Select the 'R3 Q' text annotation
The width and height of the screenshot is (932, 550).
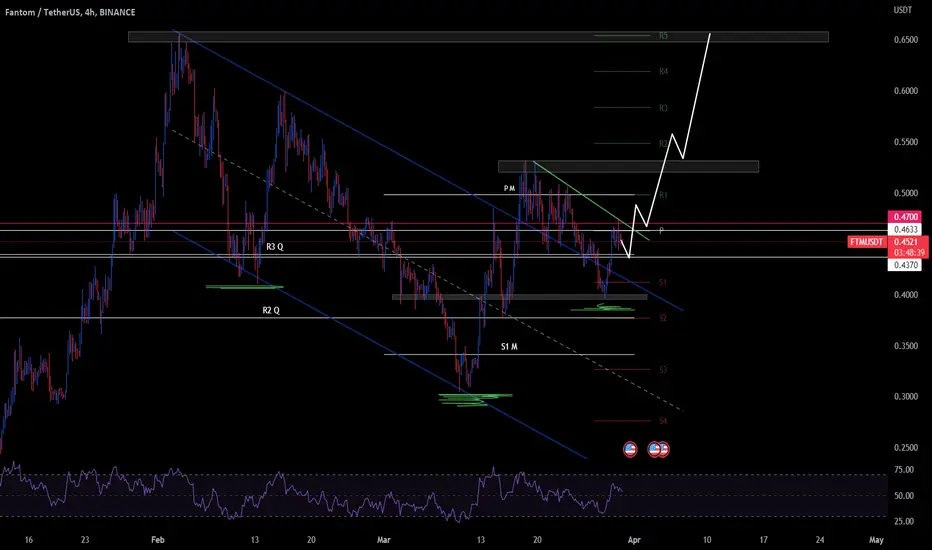[275, 247]
